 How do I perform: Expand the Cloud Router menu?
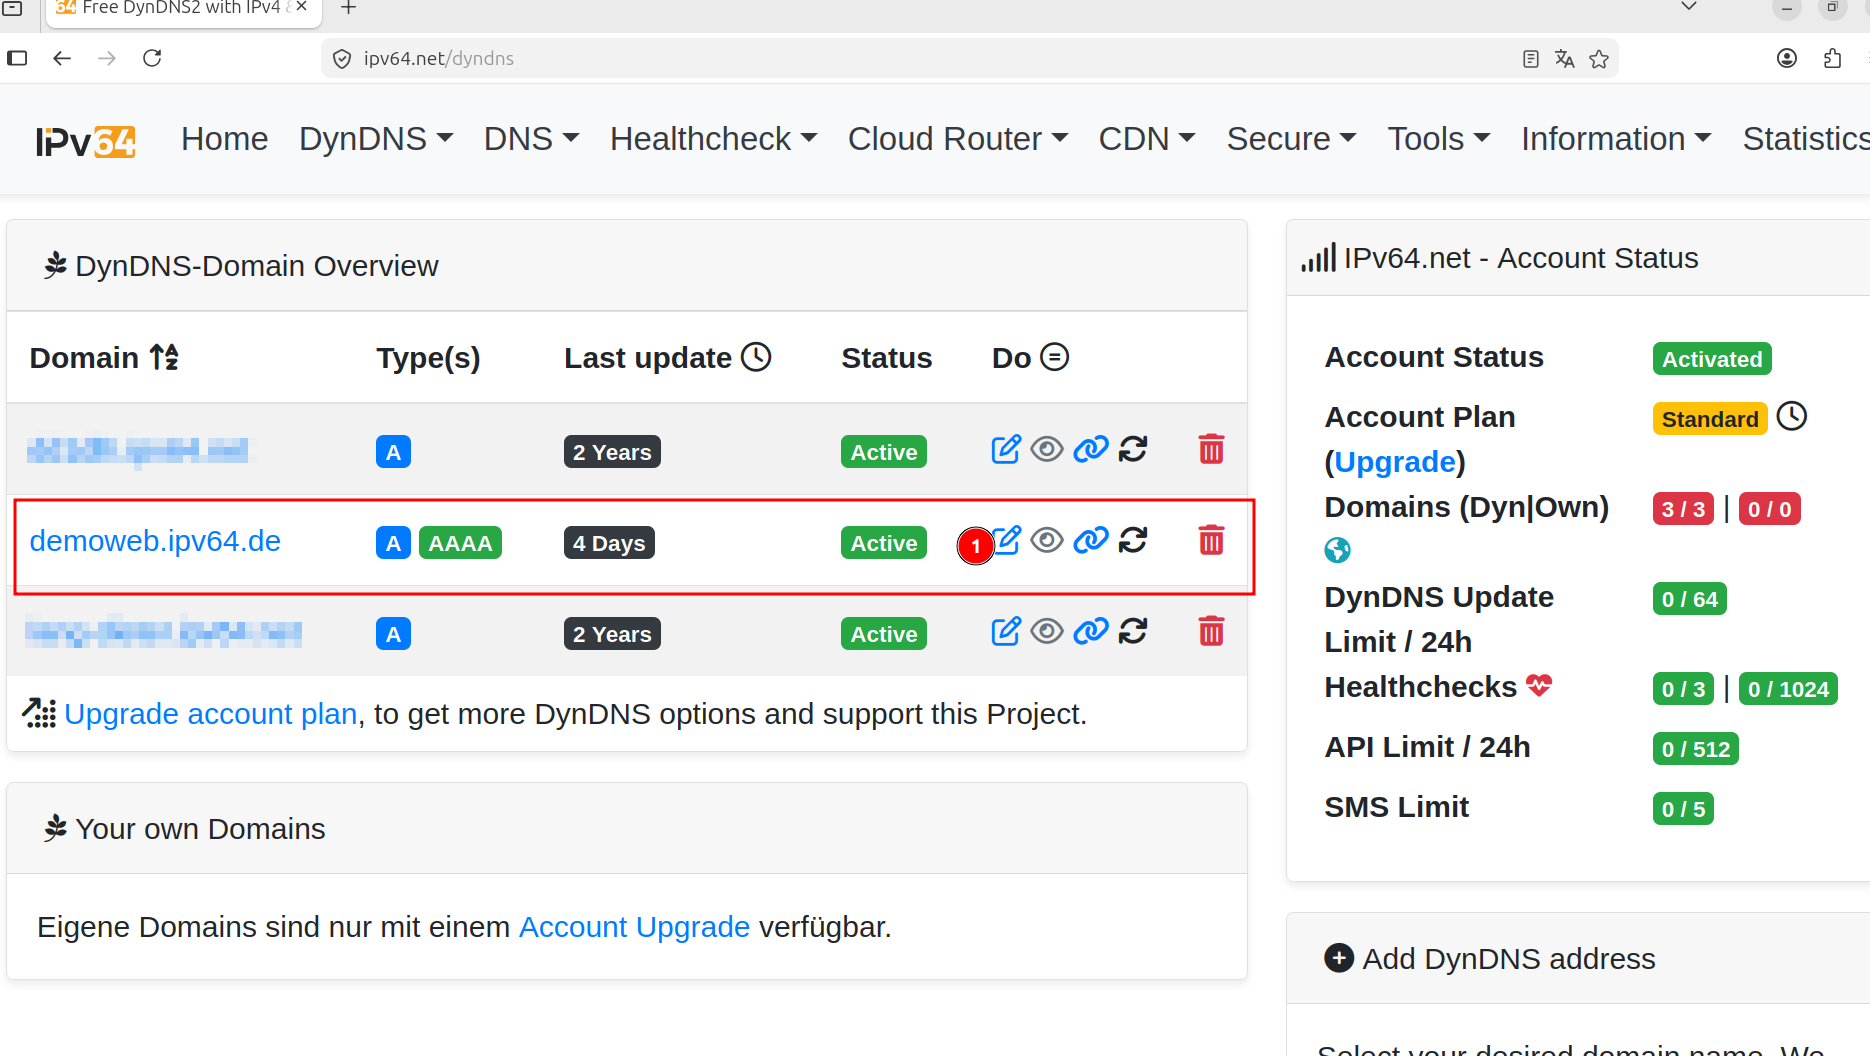[x=958, y=139]
